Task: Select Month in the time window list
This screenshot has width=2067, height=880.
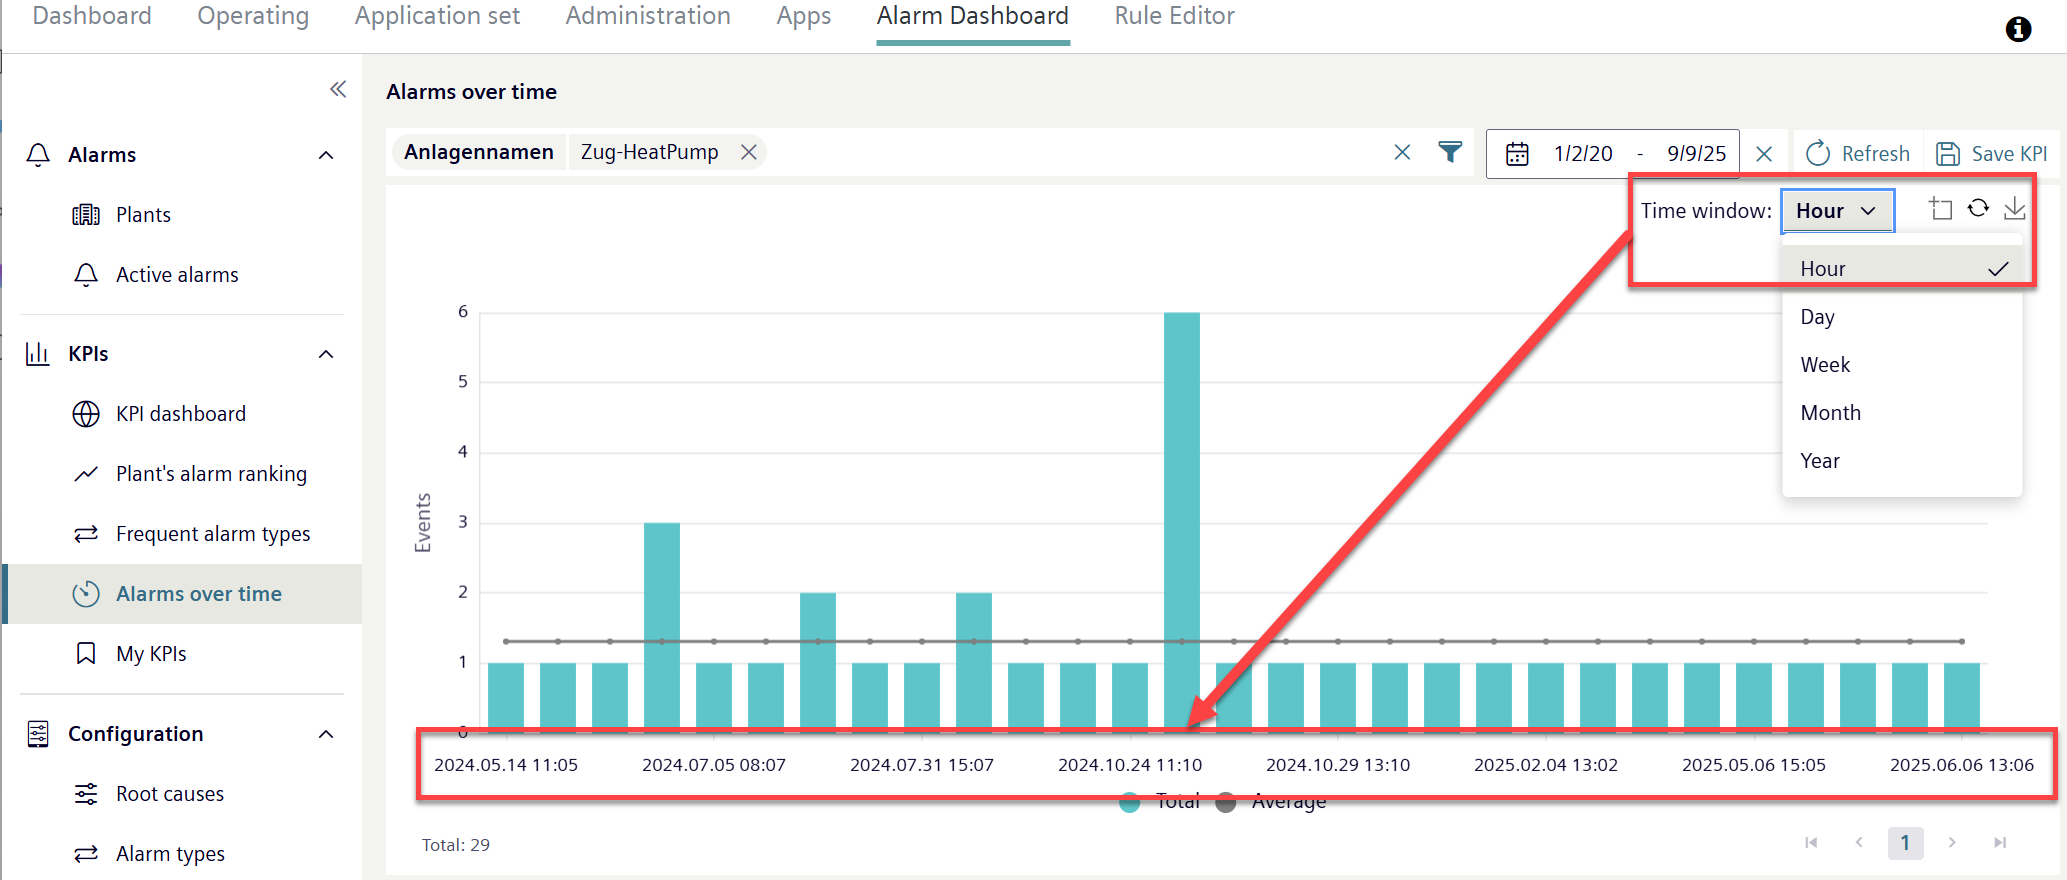Action: pyautogui.click(x=1830, y=413)
